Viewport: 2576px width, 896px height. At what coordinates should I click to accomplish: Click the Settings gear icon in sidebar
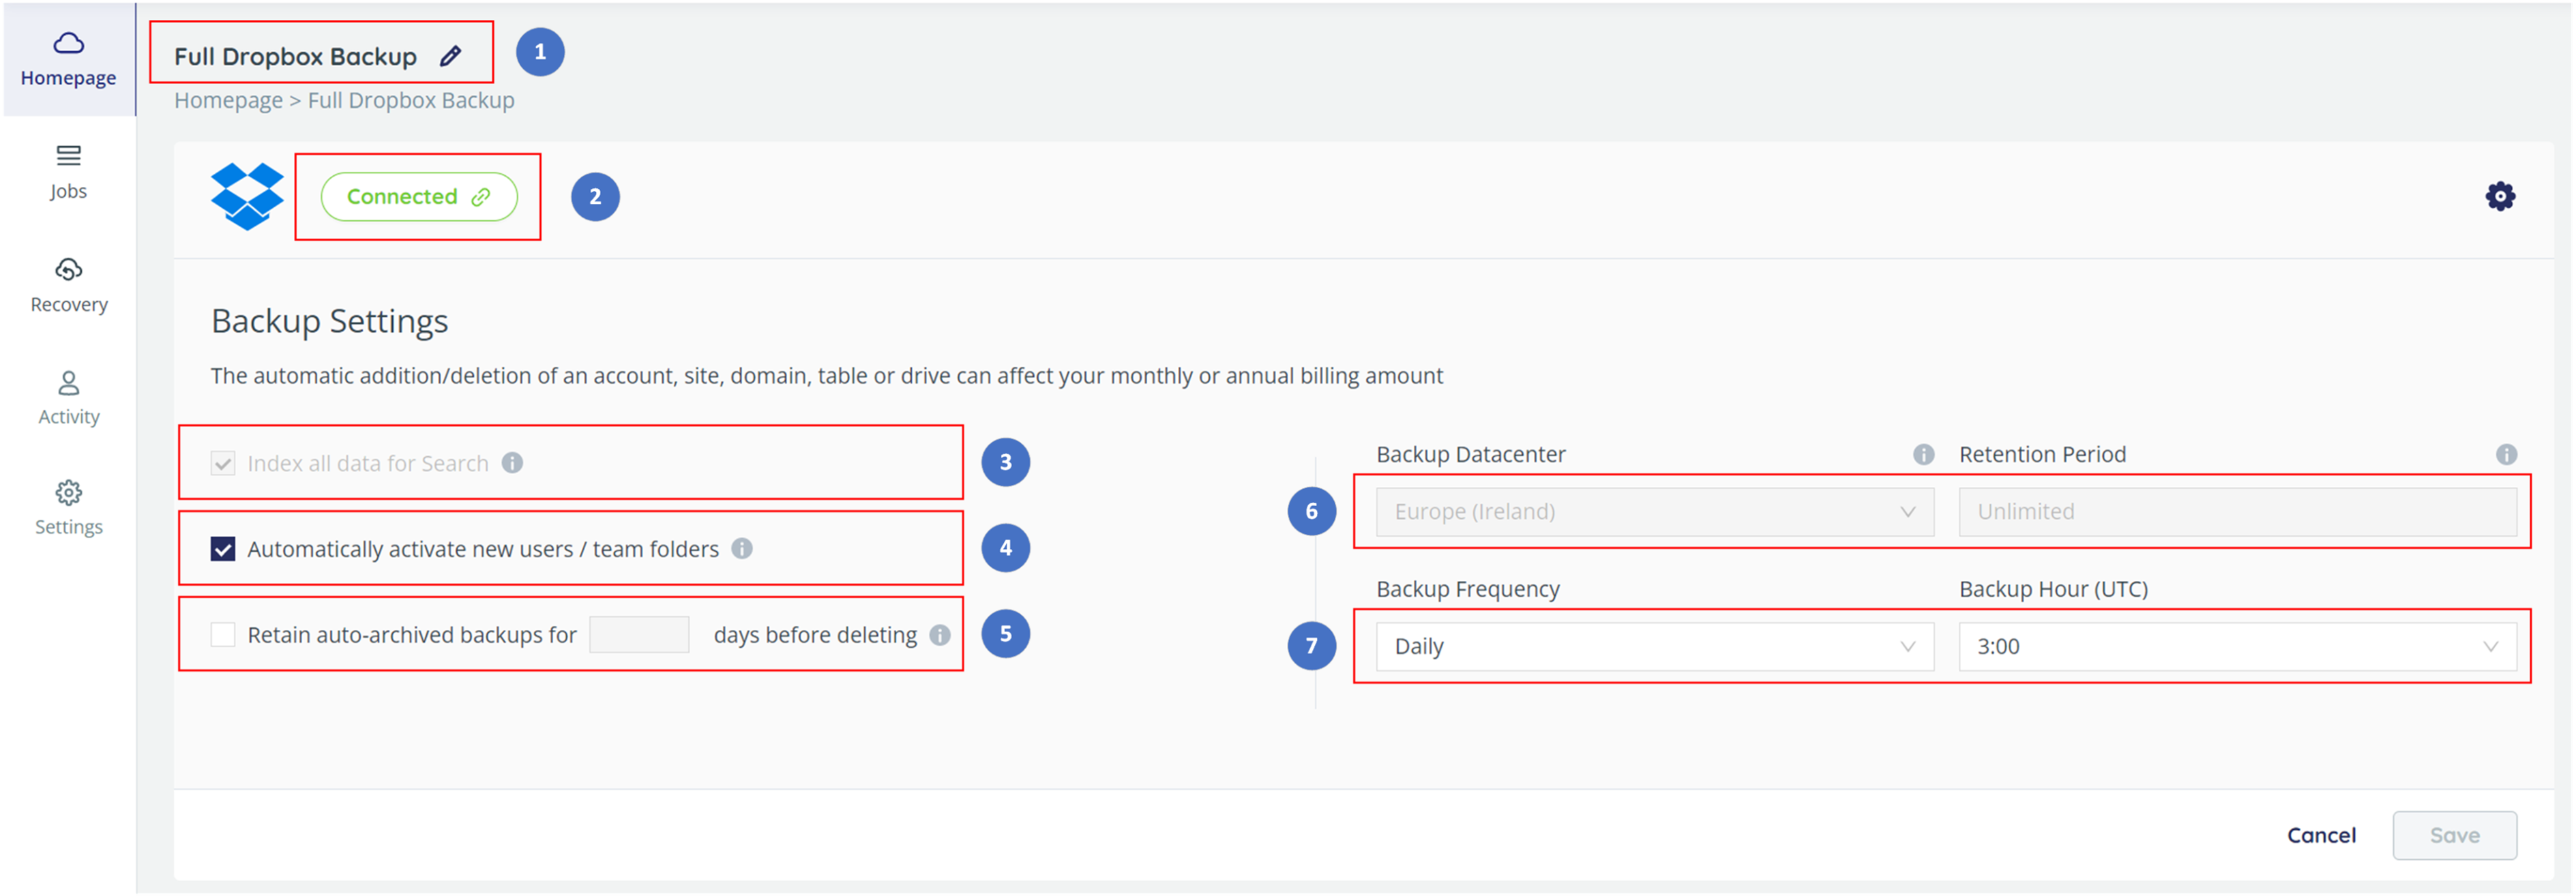(x=68, y=493)
